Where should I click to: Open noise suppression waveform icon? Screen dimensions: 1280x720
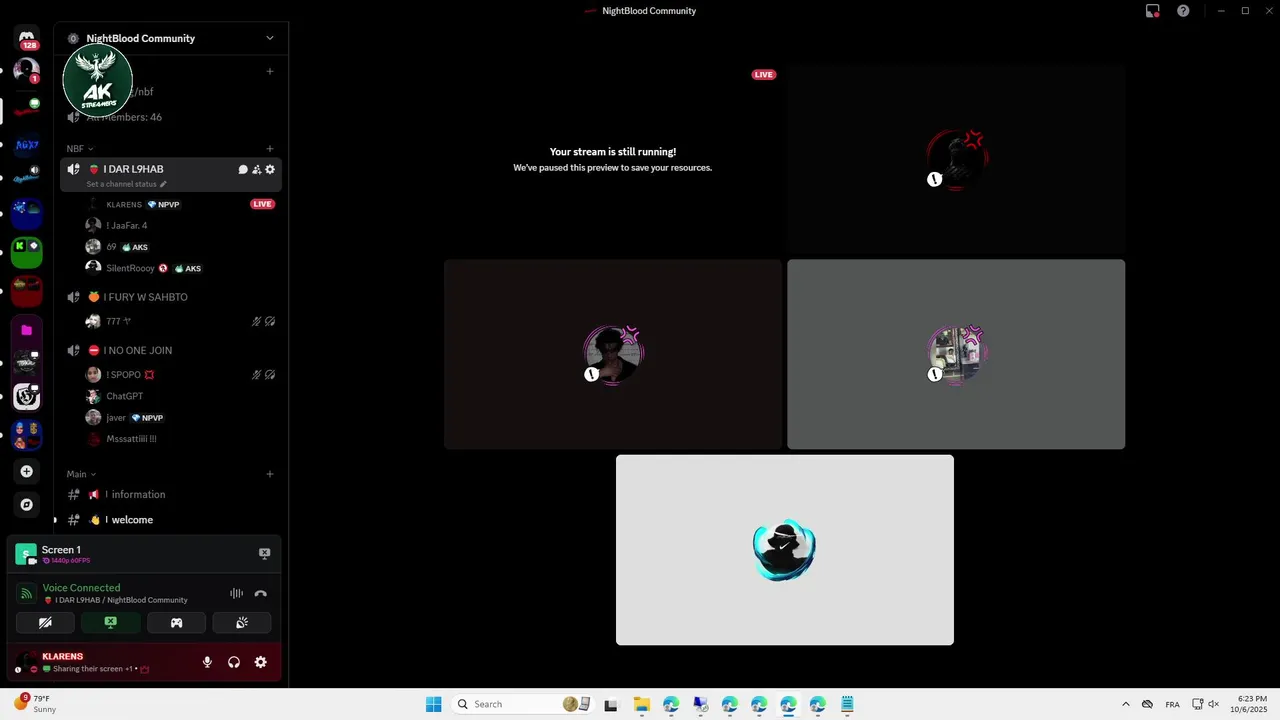[237, 593]
